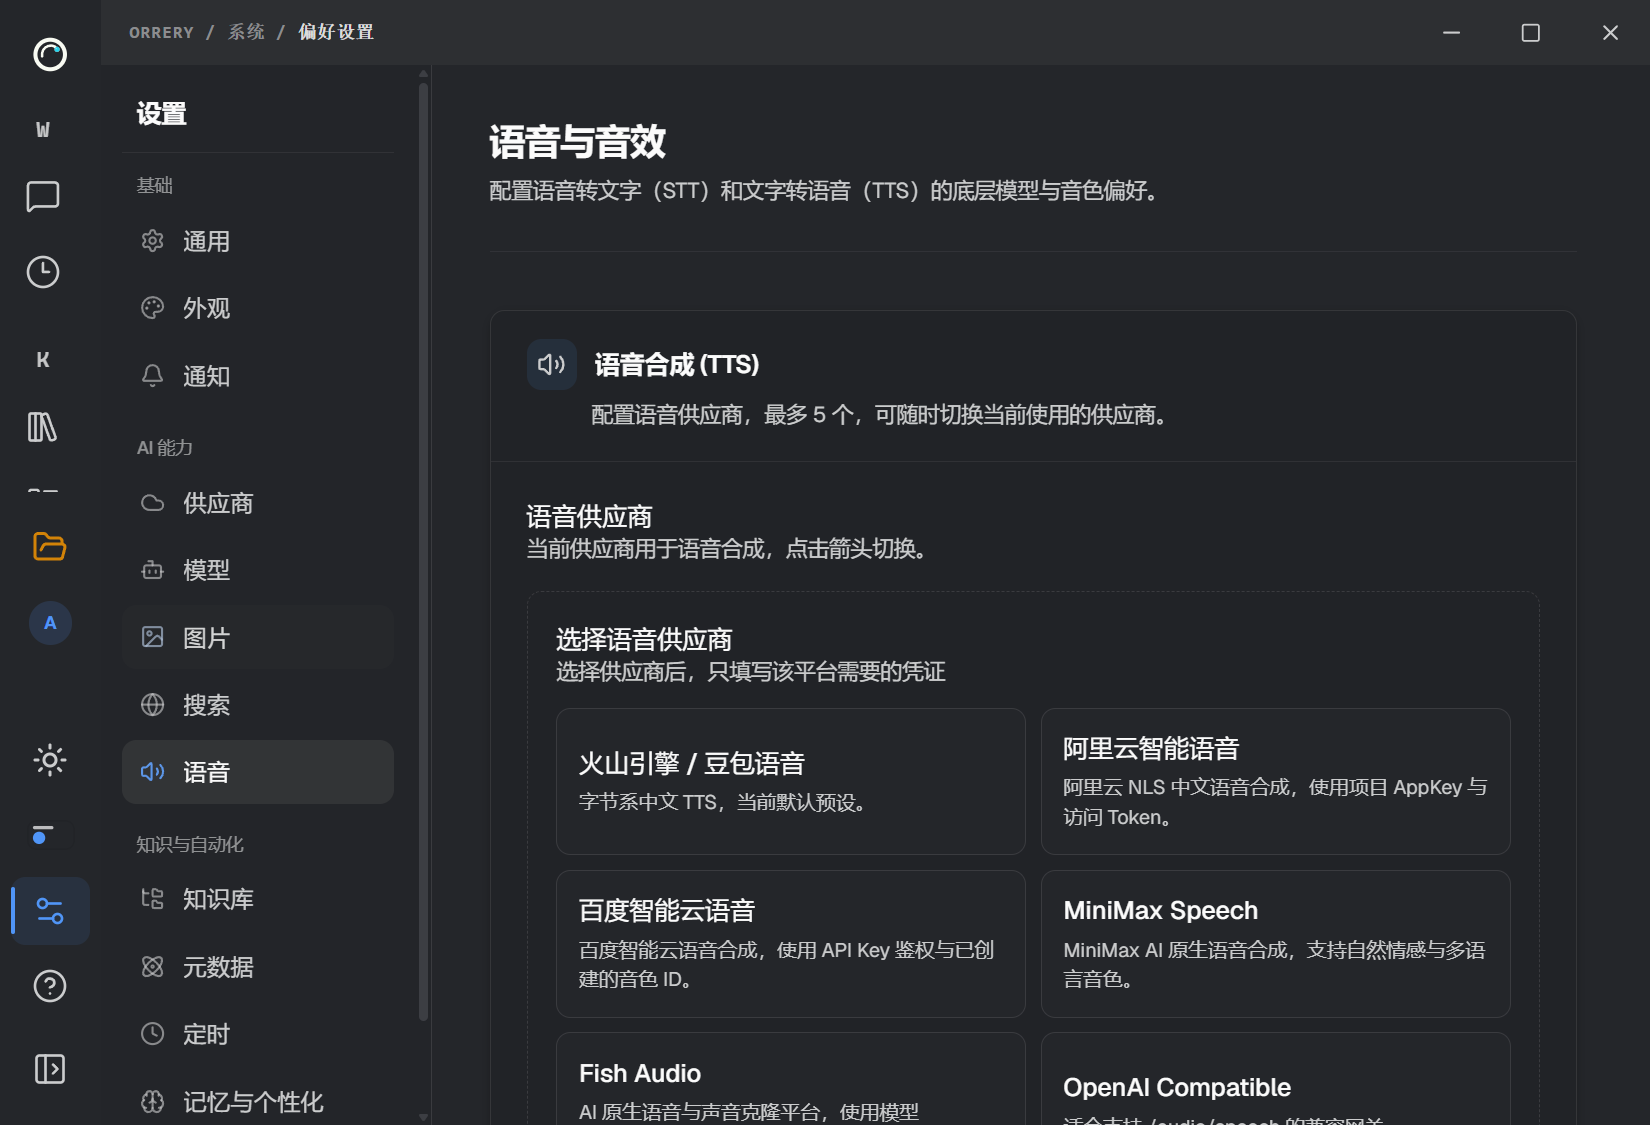Image resolution: width=1650 pixels, height=1125 pixels.
Task: Click the AI 能力 section label
Action: click(x=165, y=447)
